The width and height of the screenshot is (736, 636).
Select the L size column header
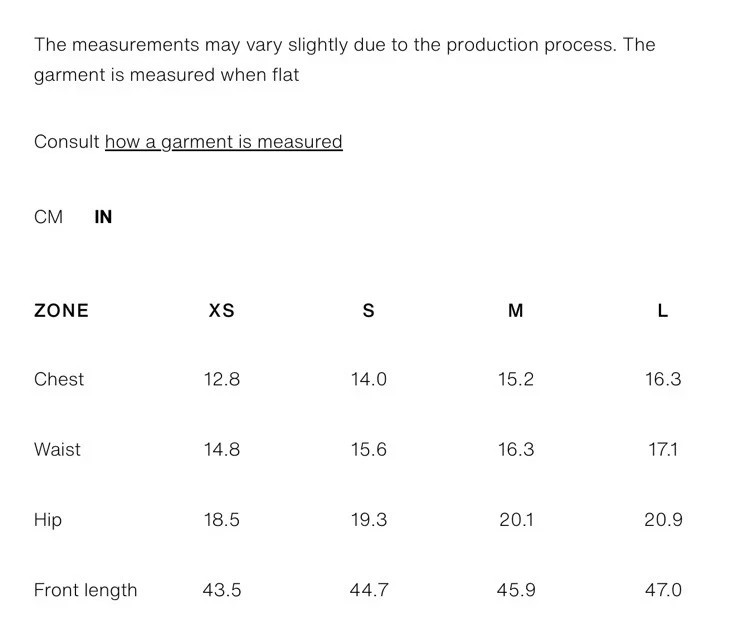pos(662,311)
